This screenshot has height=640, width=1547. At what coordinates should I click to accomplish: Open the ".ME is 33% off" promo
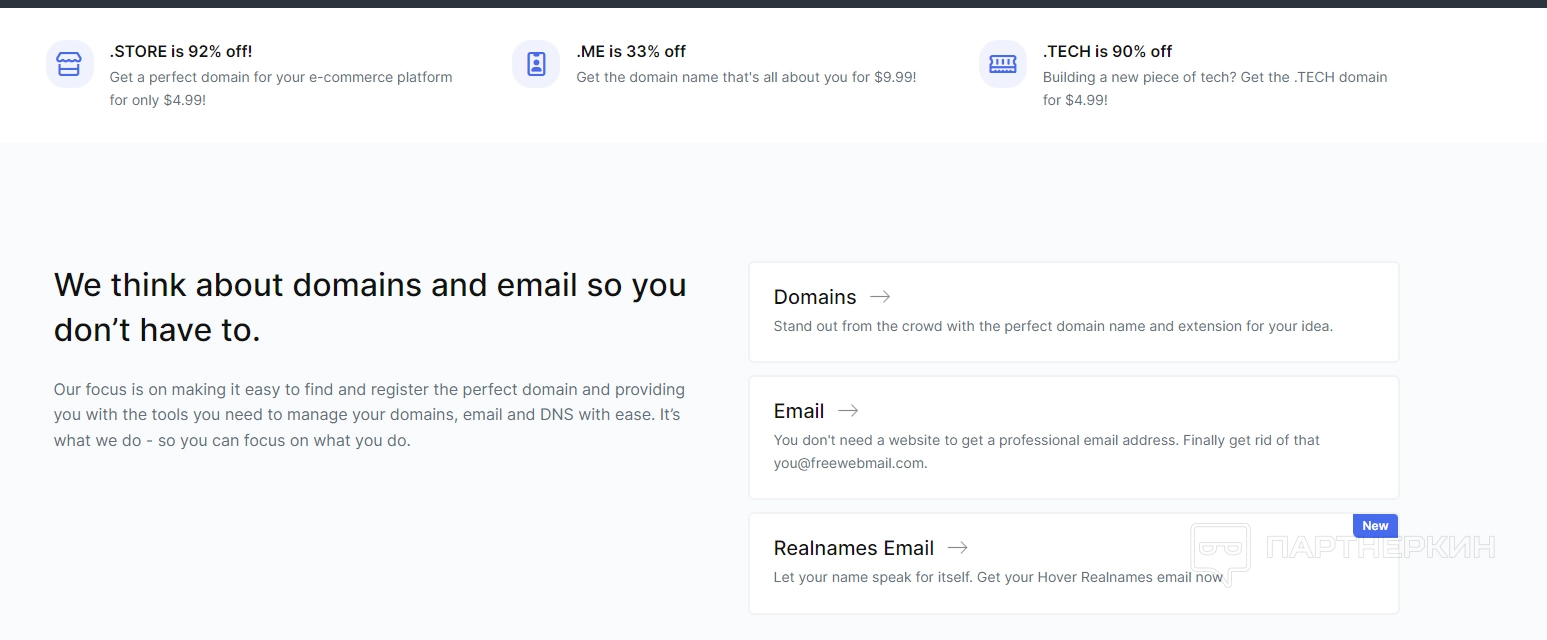631,51
